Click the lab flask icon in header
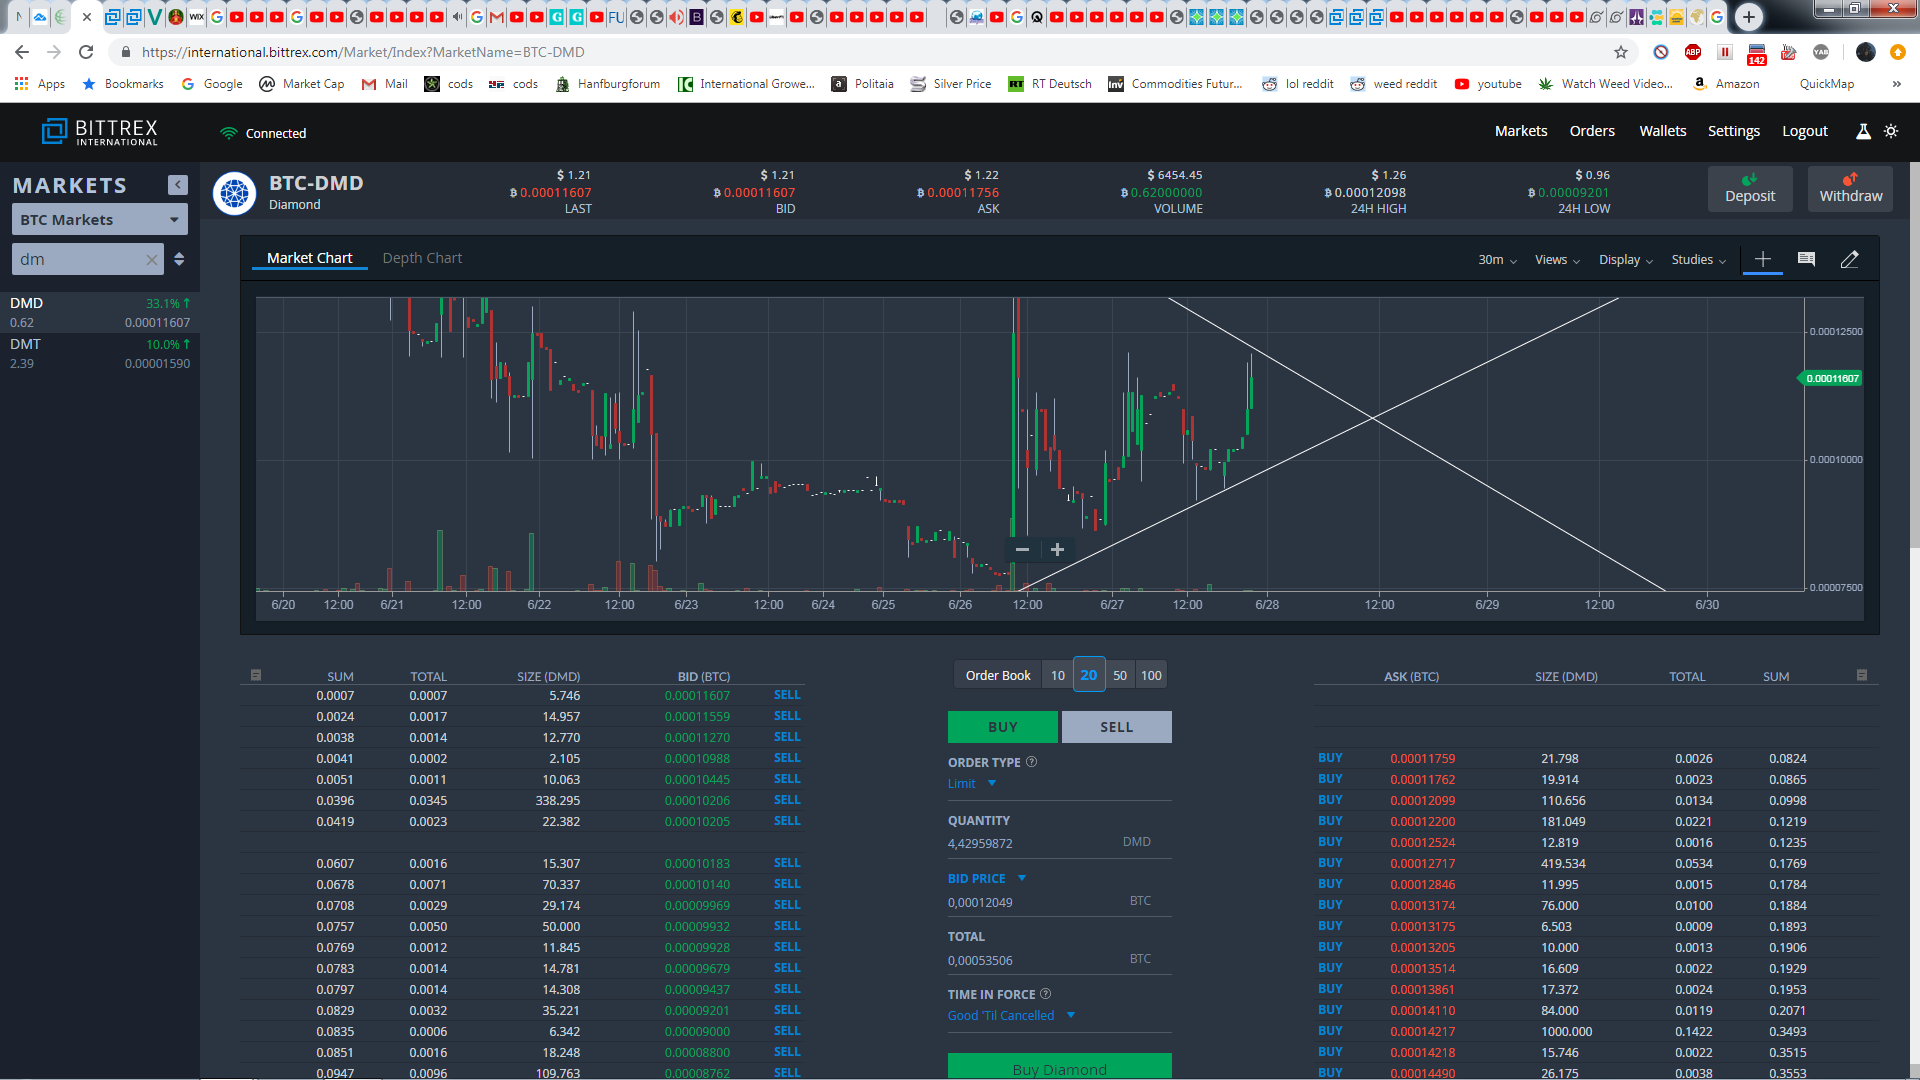Image resolution: width=1920 pixels, height=1080 pixels. [1863, 131]
